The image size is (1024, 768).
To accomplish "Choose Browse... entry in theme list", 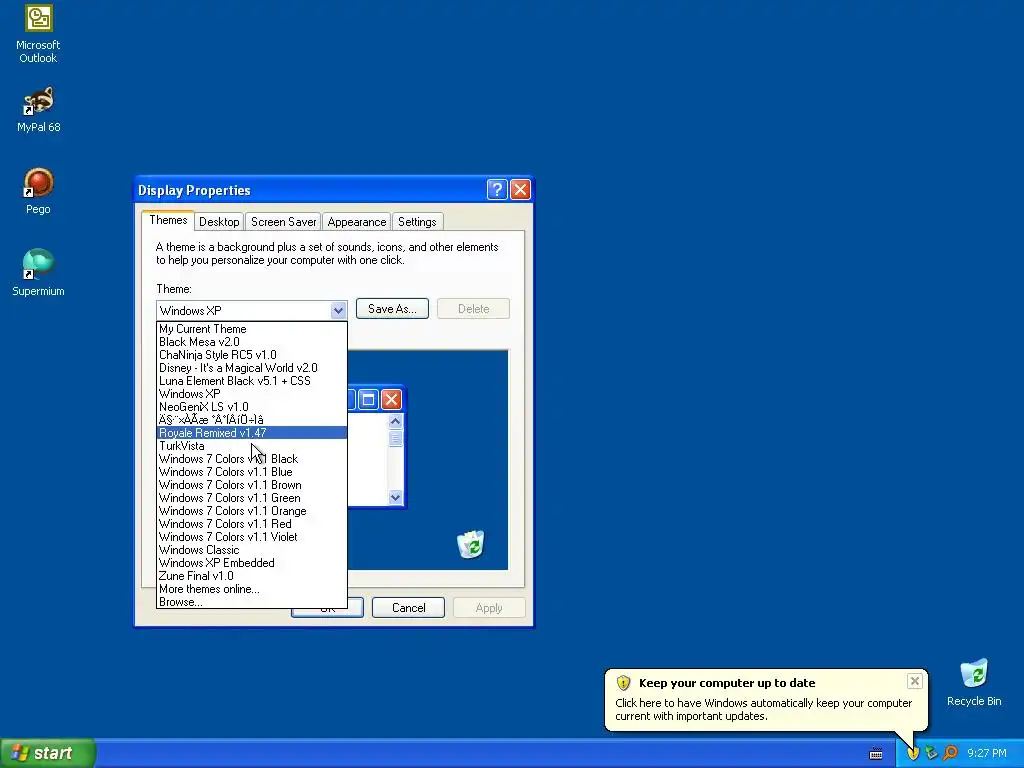I will [x=251, y=602].
